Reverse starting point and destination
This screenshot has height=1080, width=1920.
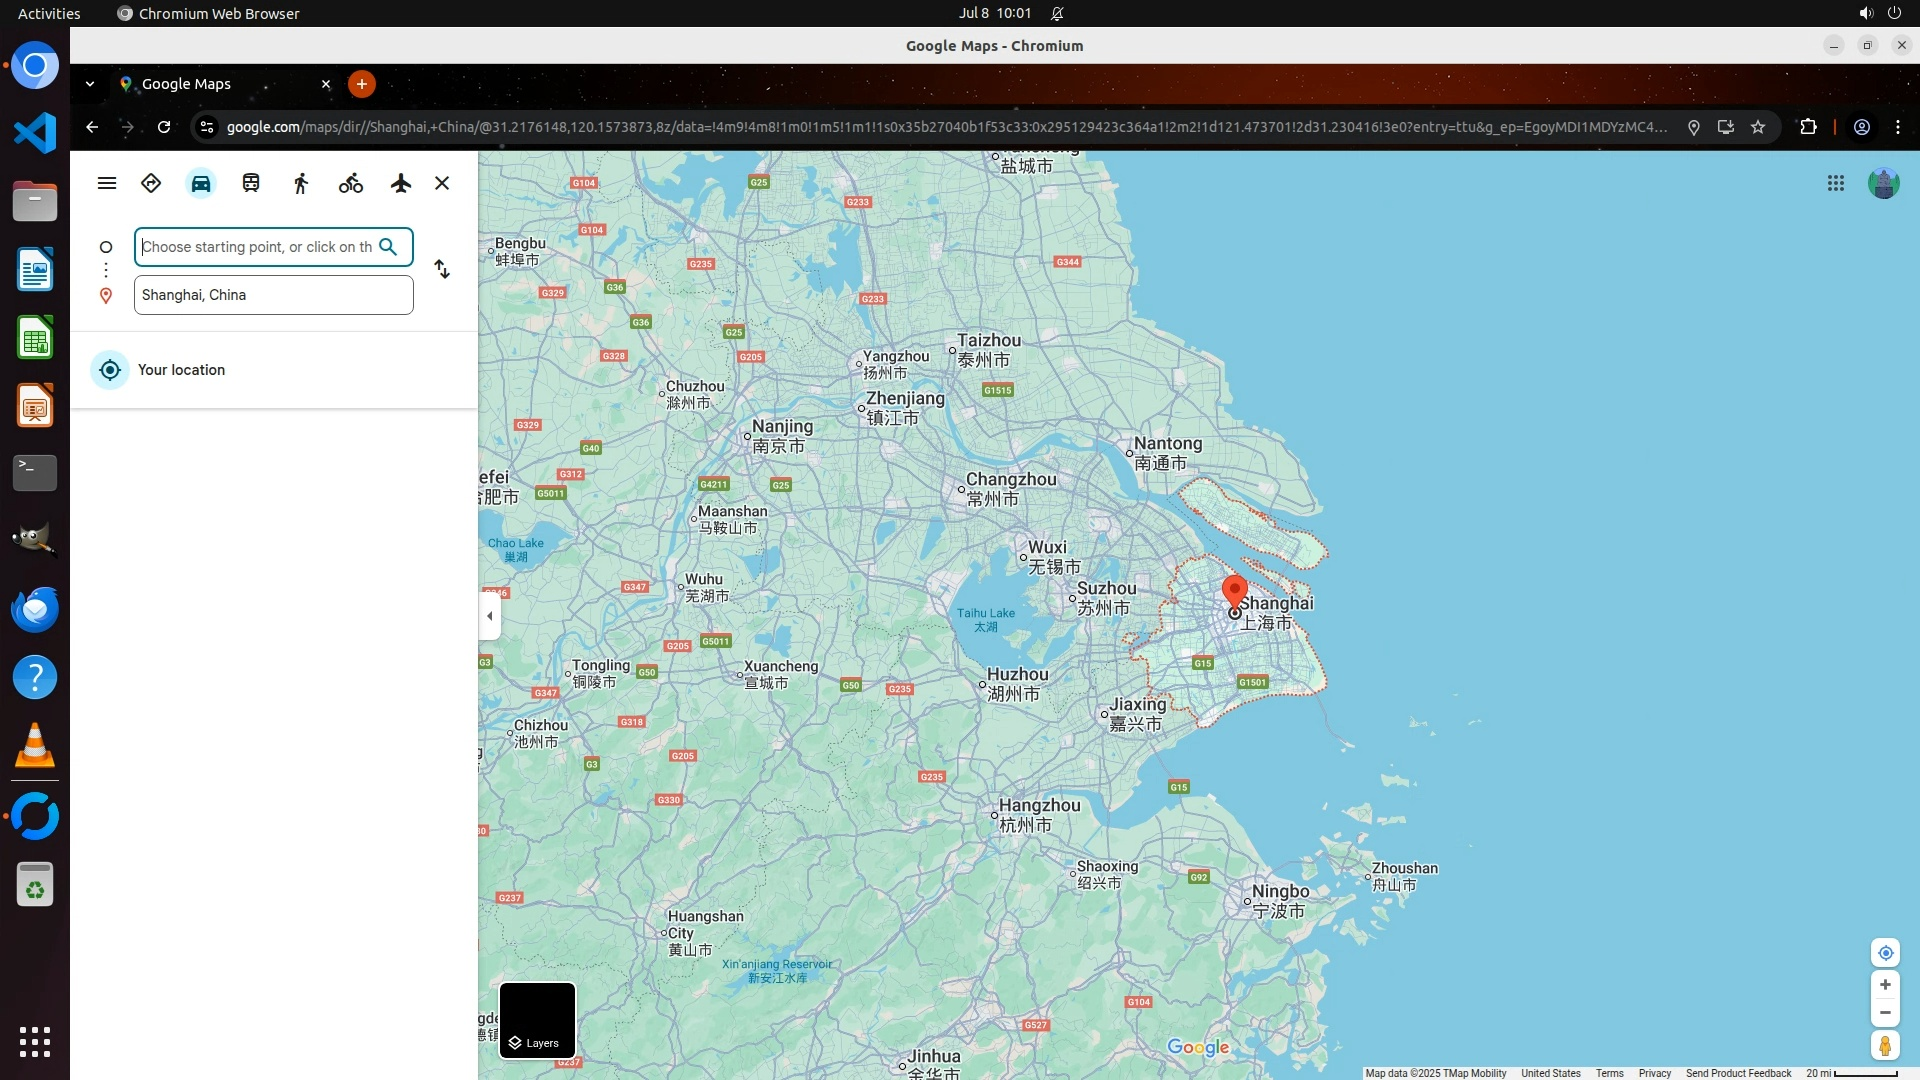coord(442,270)
